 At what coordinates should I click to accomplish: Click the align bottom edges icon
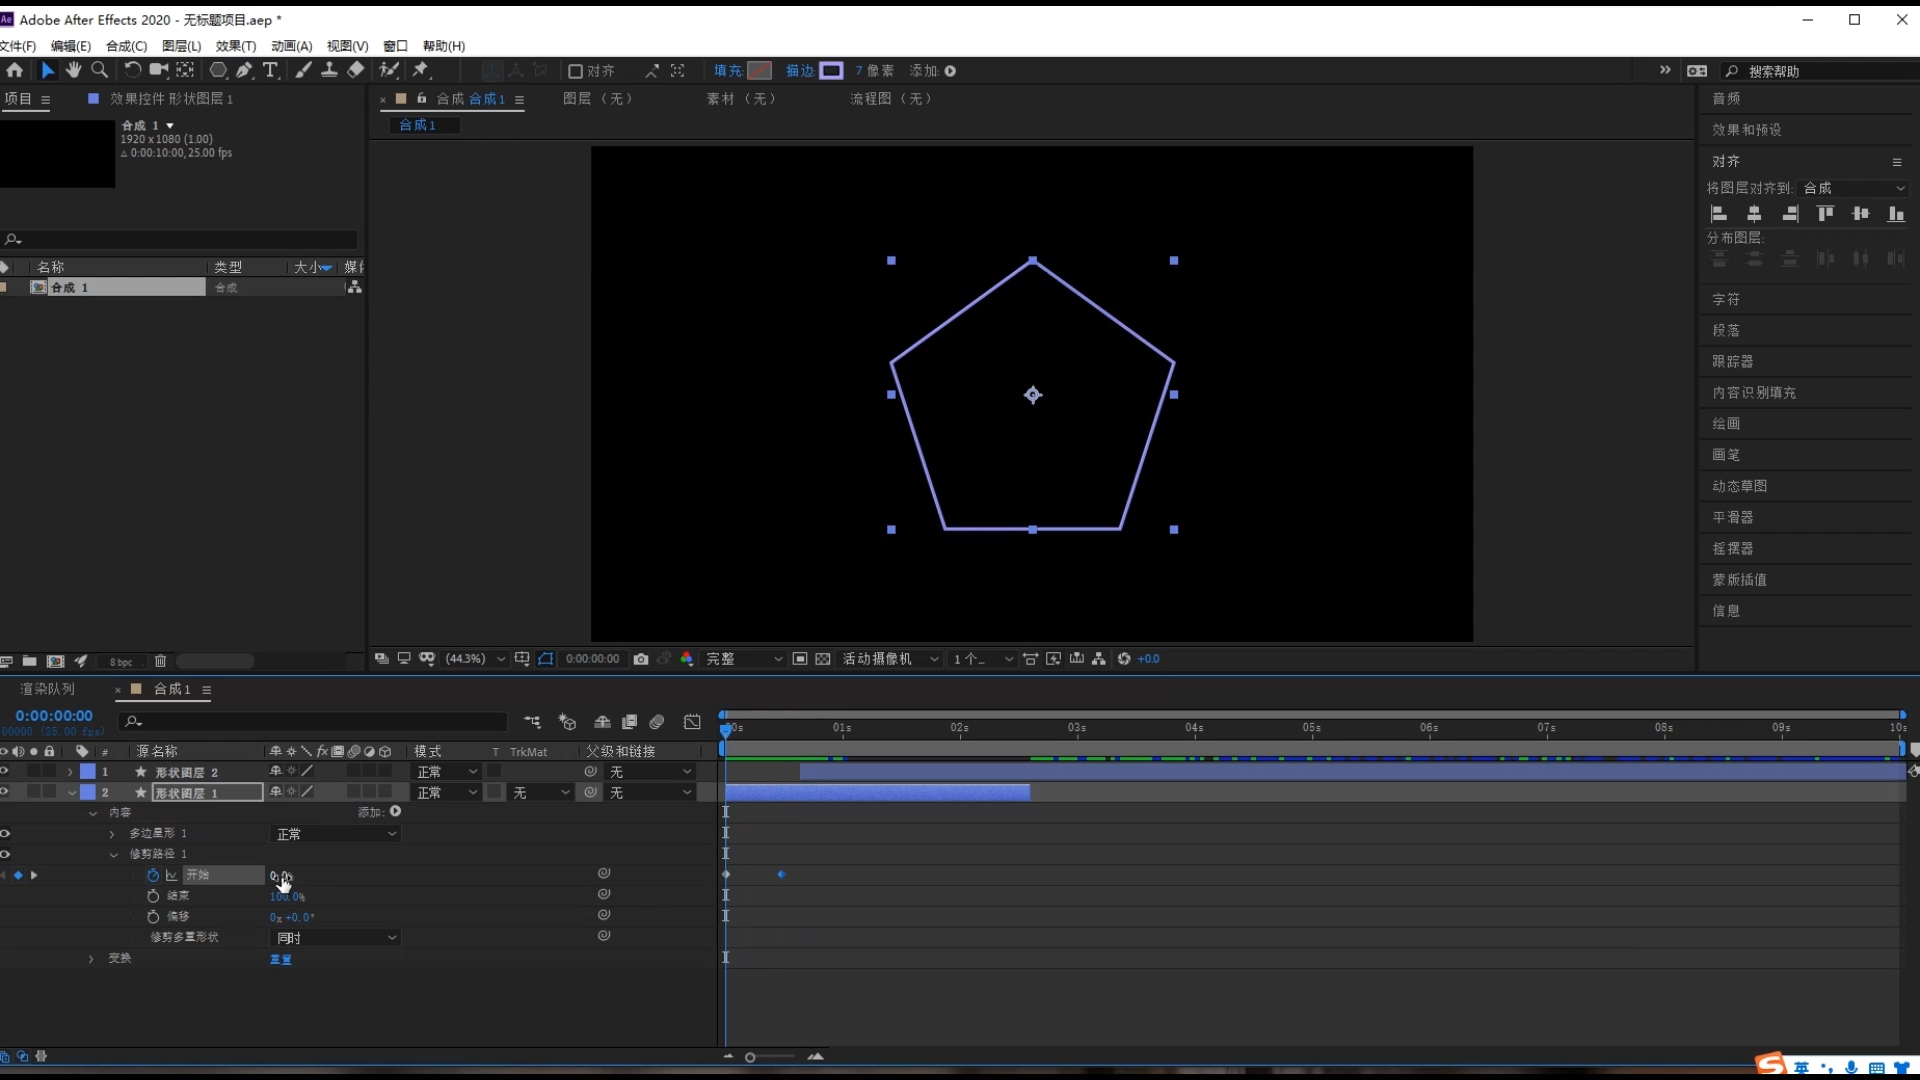pyautogui.click(x=1896, y=214)
